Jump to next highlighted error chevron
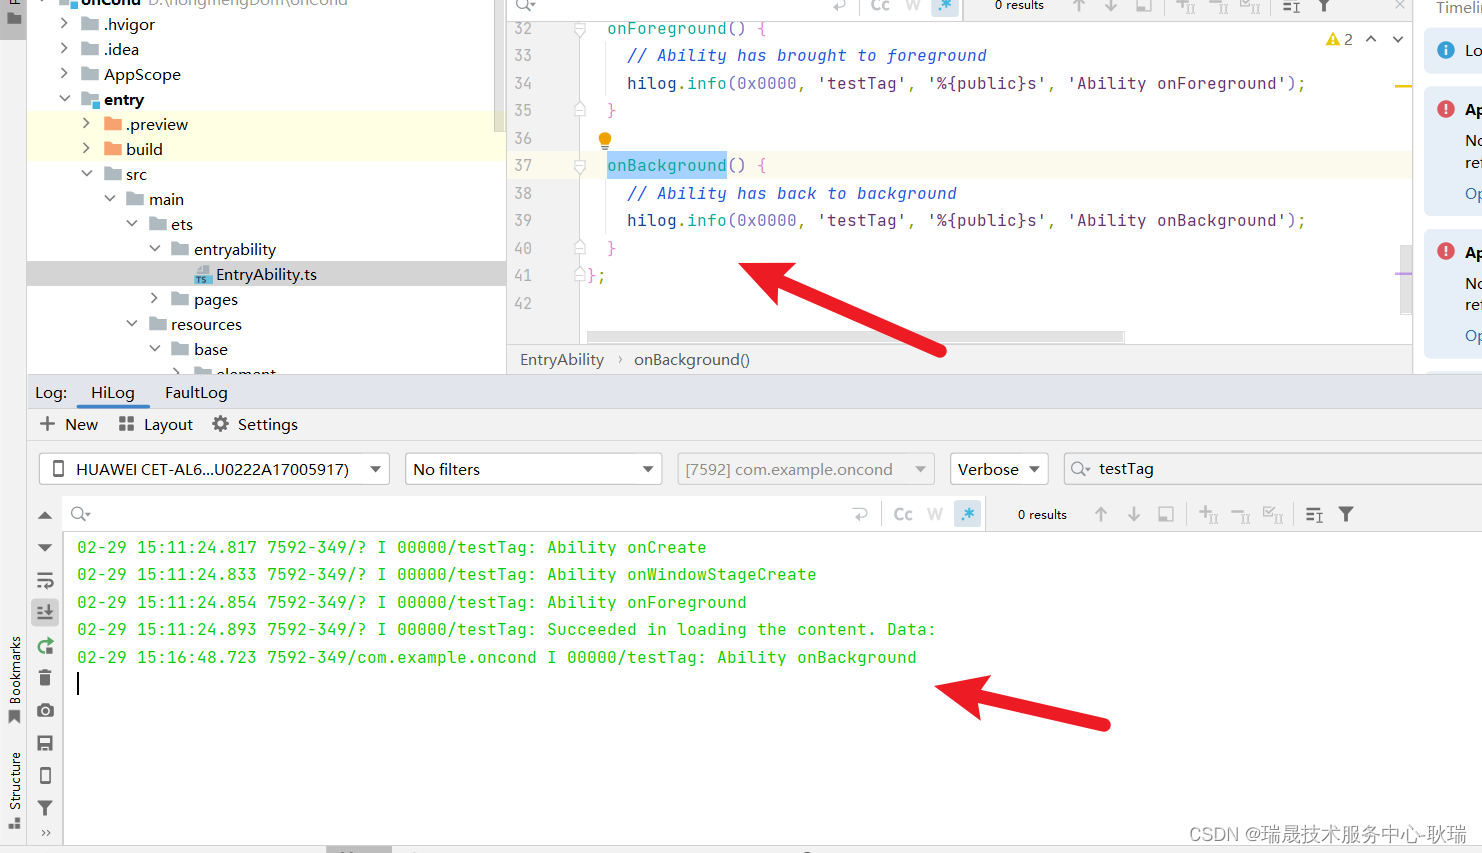Image resolution: width=1482 pixels, height=853 pixels. coord(1398,39)
